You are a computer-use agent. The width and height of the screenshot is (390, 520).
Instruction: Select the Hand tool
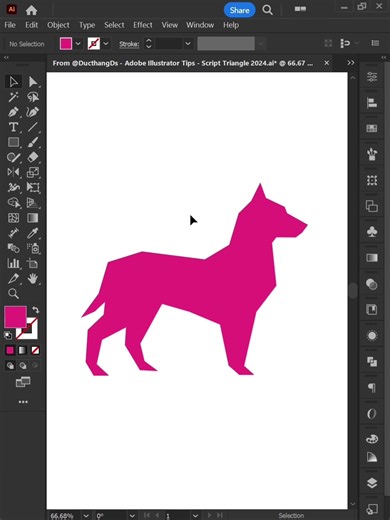tap(33, 278)
